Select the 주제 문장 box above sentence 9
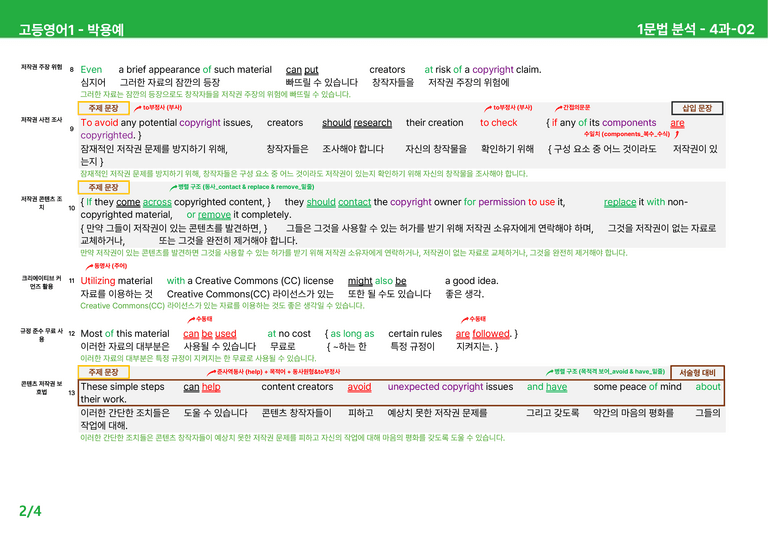 103,108
